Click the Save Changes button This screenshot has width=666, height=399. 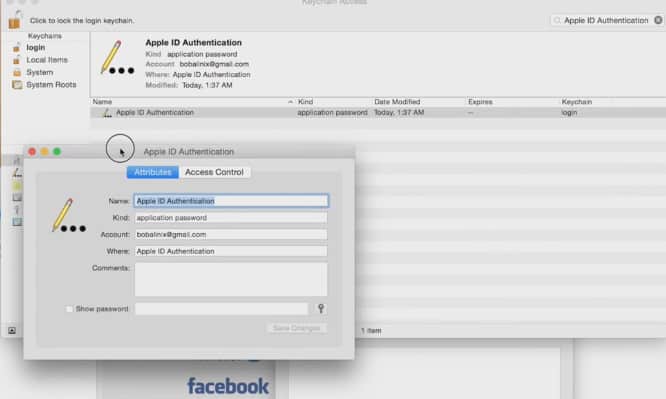(296, 328)
